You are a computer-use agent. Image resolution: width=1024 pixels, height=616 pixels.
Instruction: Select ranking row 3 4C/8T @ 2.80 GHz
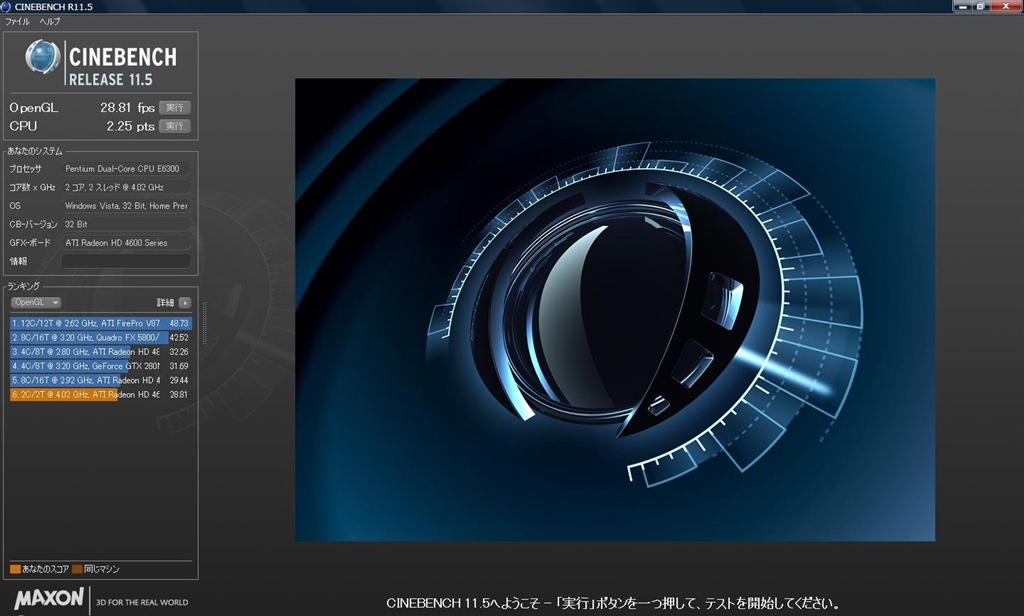[101, 352]
